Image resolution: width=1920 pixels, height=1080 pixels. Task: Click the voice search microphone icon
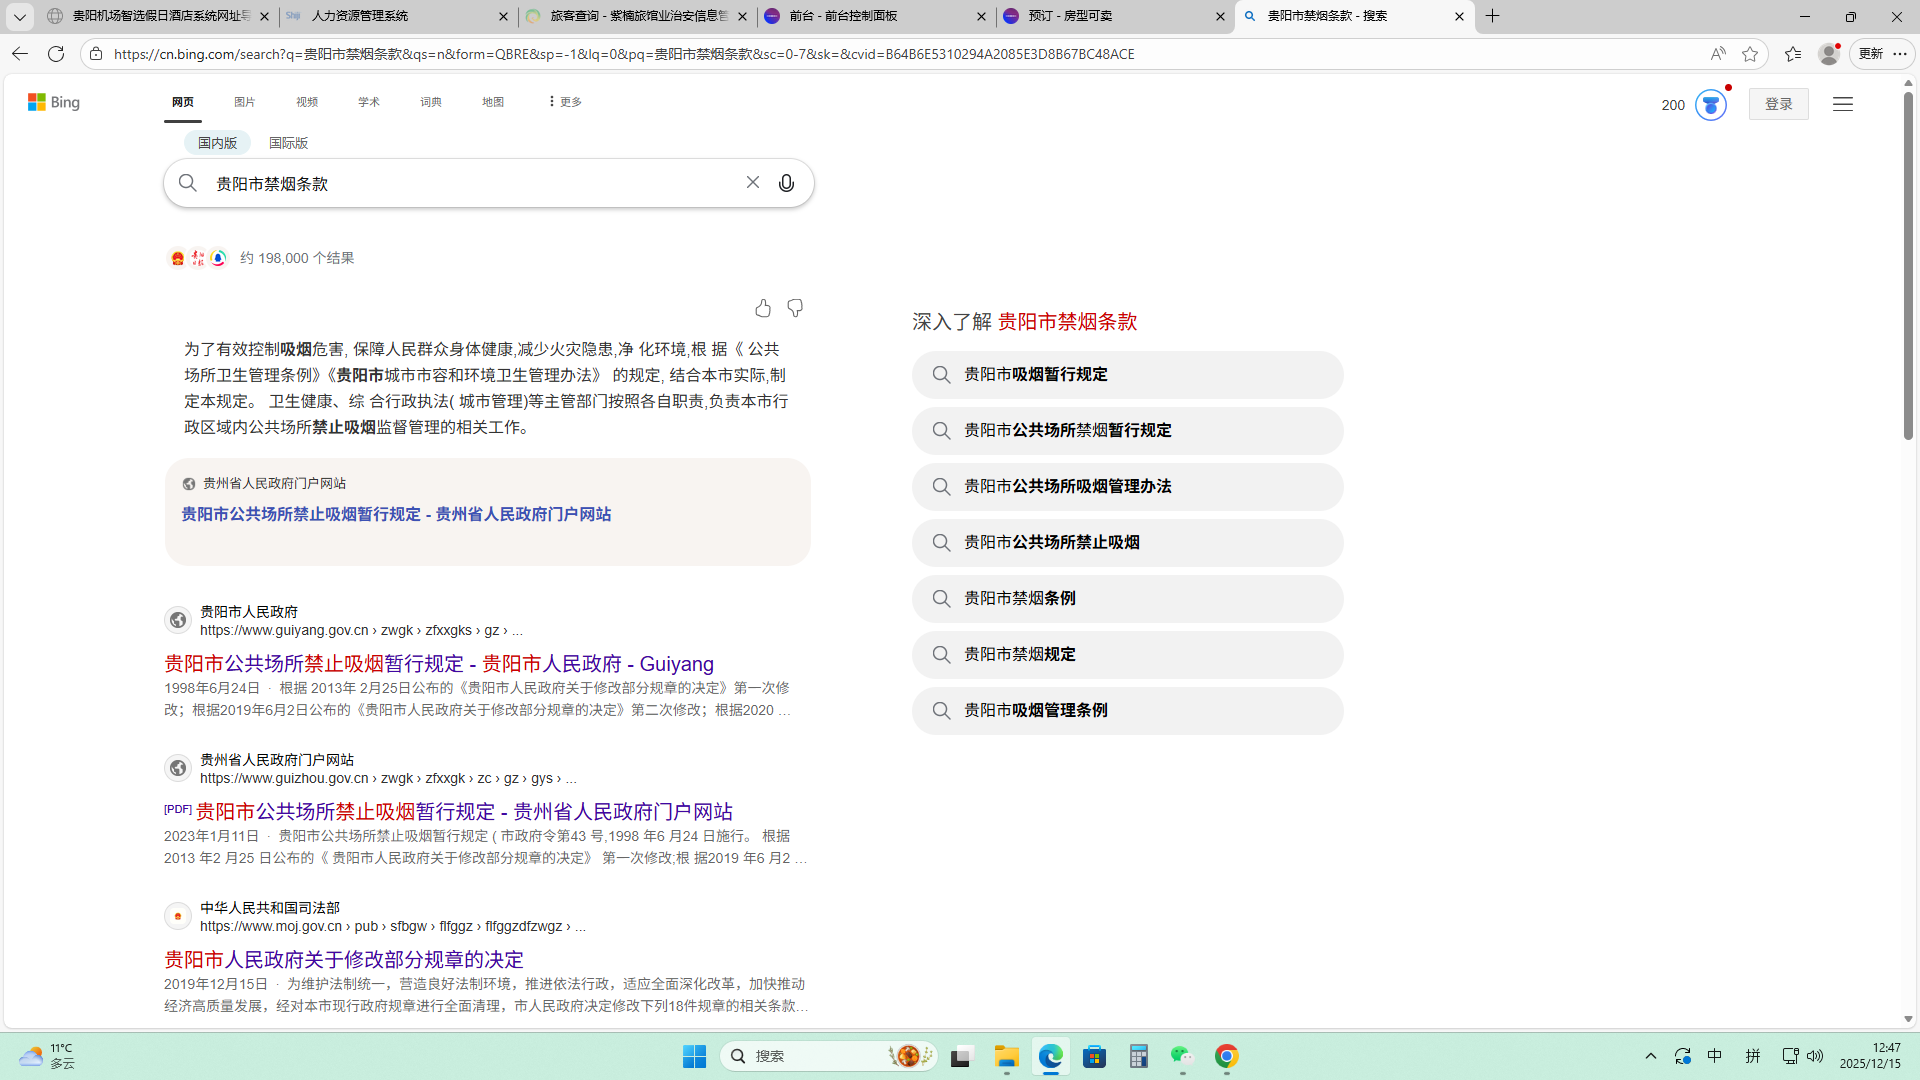(x=786, y=183)
